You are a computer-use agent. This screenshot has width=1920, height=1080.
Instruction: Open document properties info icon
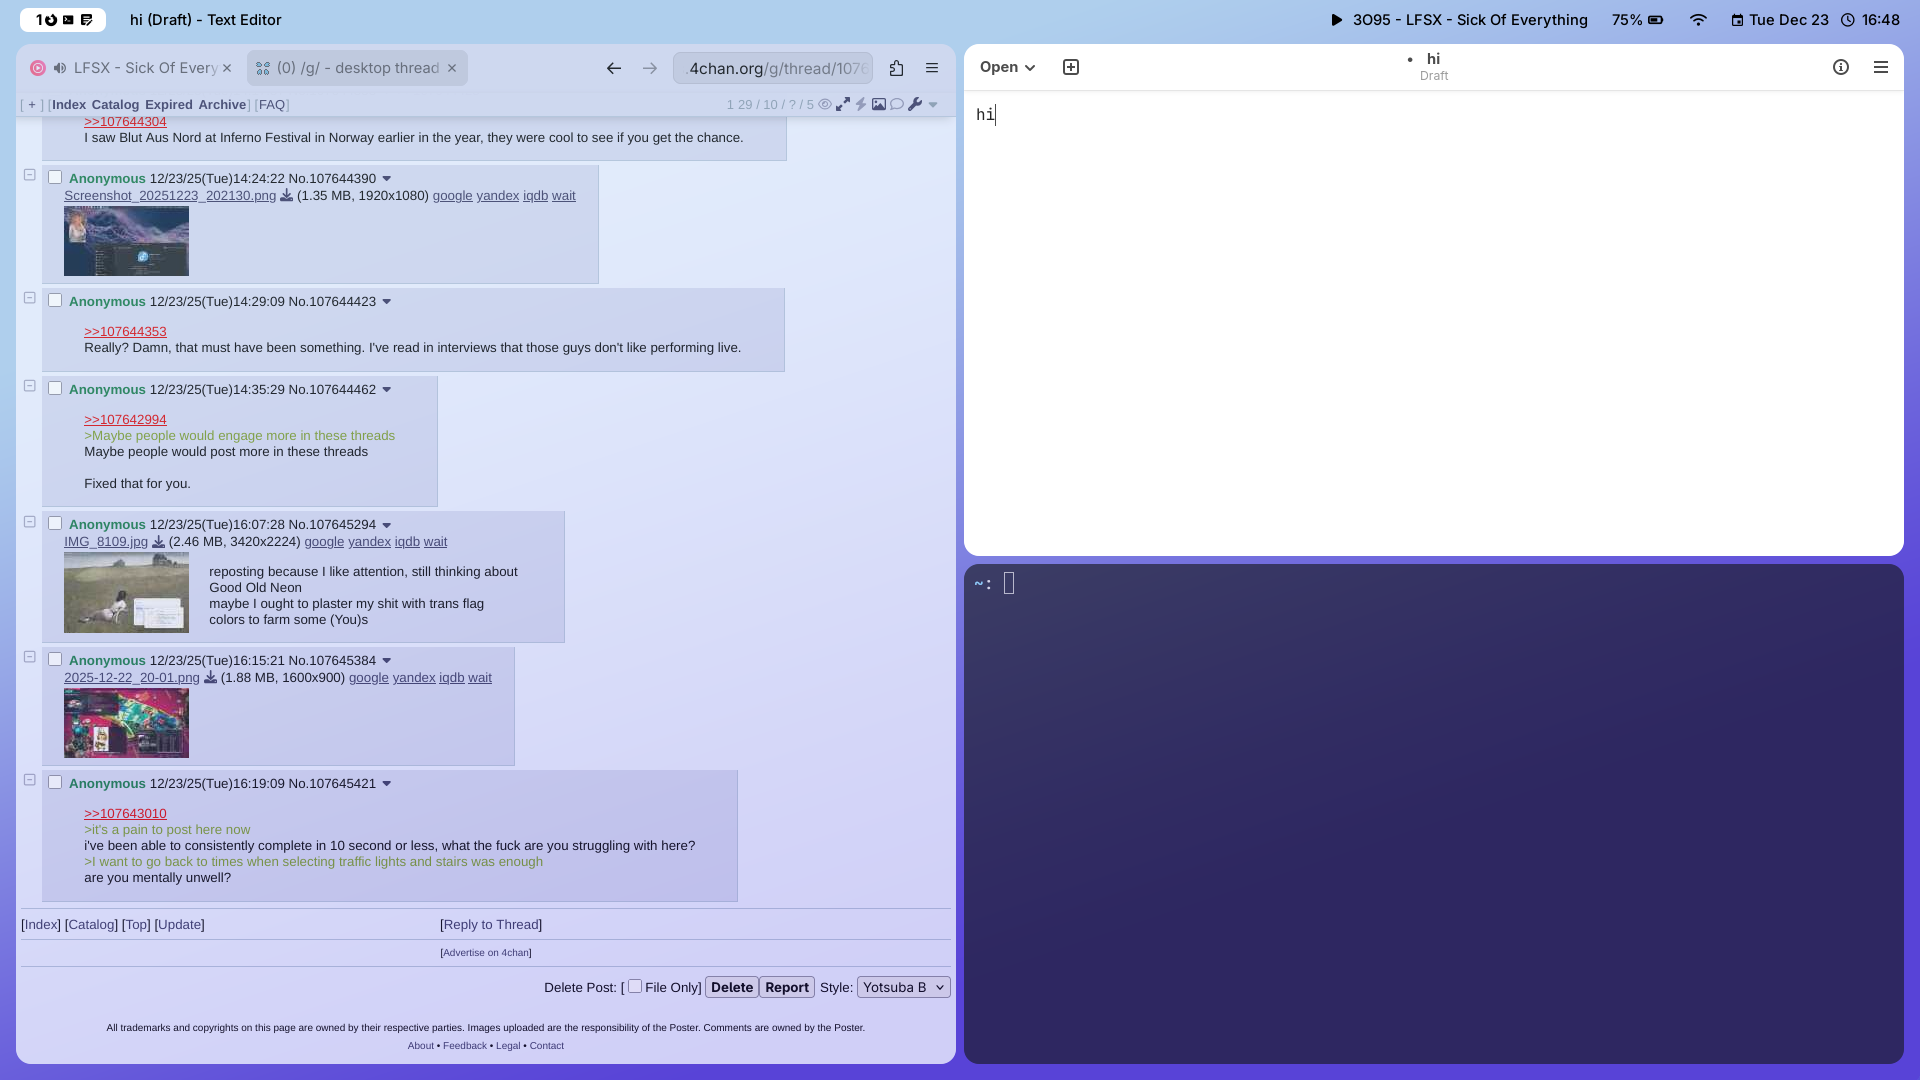(1841, 67)
